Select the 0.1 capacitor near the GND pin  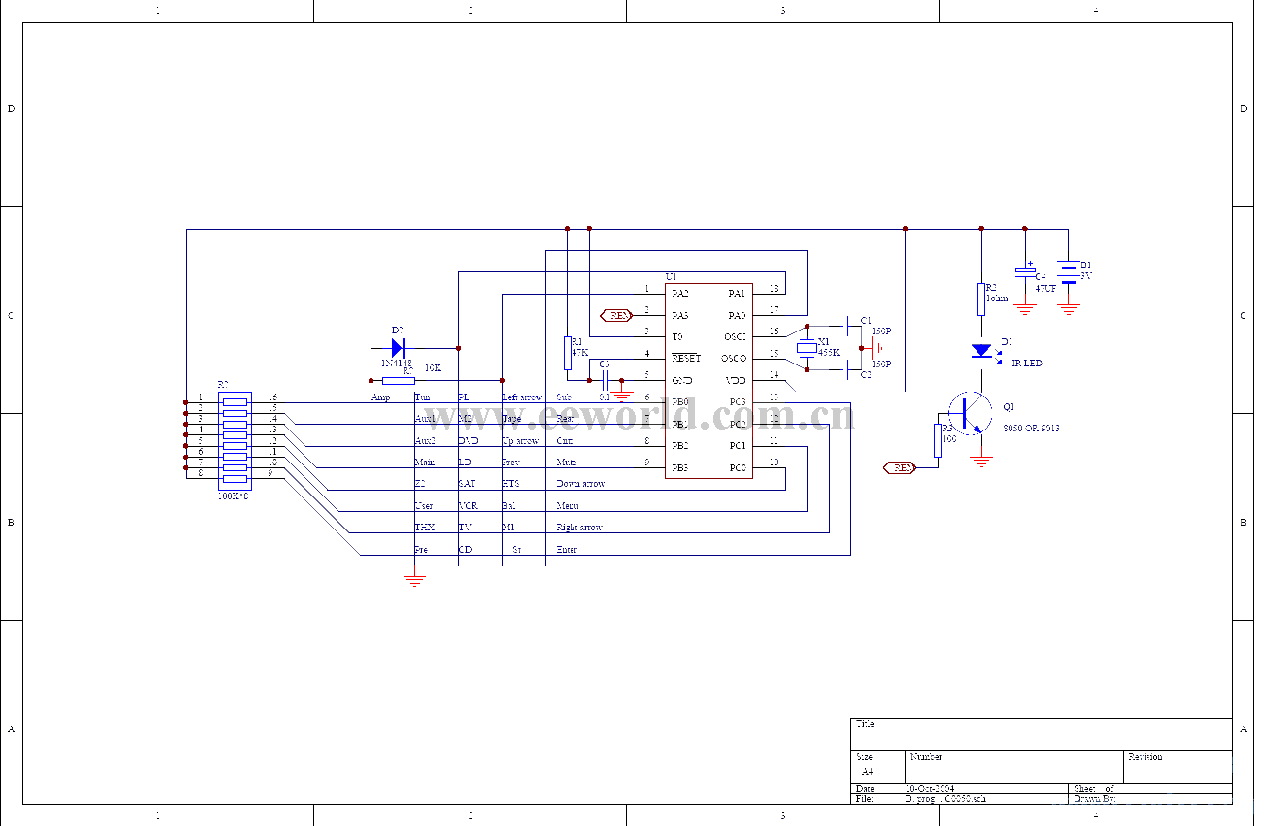click(x=605, y=380)
